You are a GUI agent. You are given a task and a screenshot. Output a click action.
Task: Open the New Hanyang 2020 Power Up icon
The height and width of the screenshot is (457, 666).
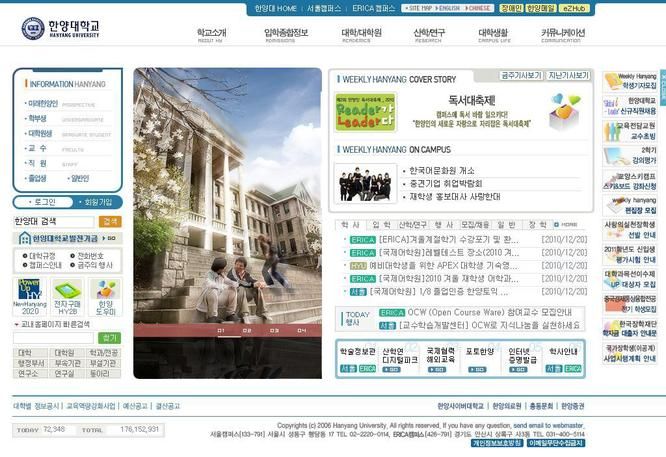point(30,296)
